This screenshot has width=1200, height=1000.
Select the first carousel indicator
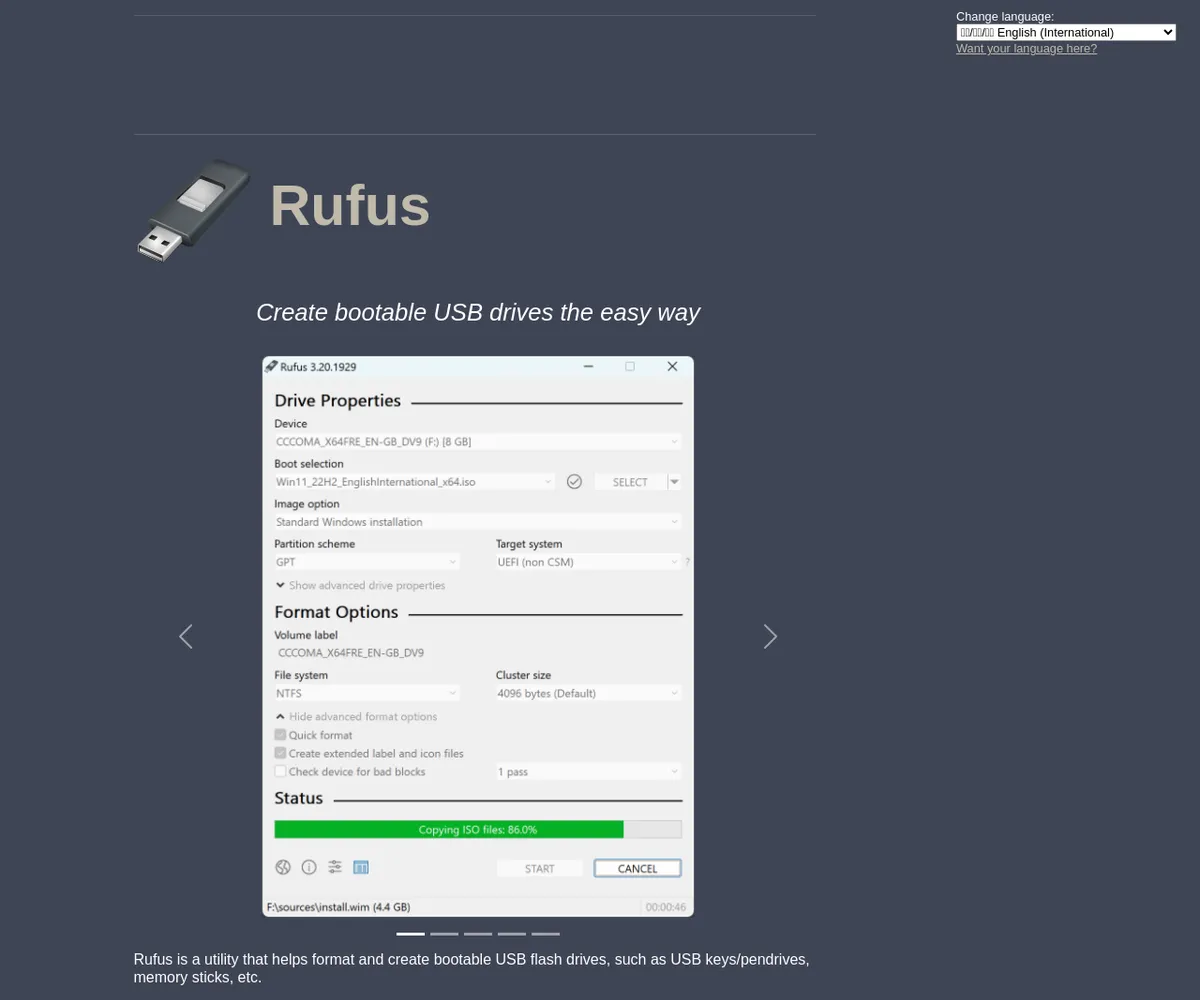tap(410, 934)
